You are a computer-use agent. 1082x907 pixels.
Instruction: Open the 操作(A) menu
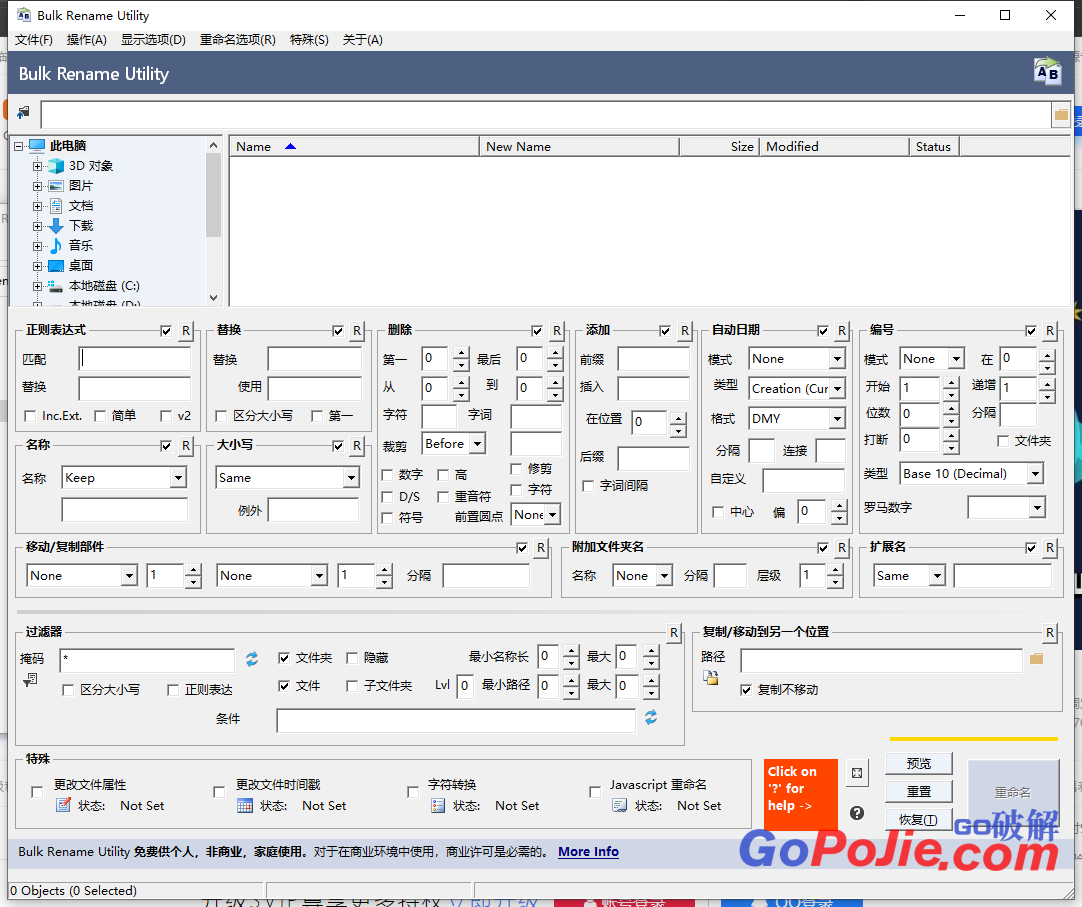click(x=87, y=40)
